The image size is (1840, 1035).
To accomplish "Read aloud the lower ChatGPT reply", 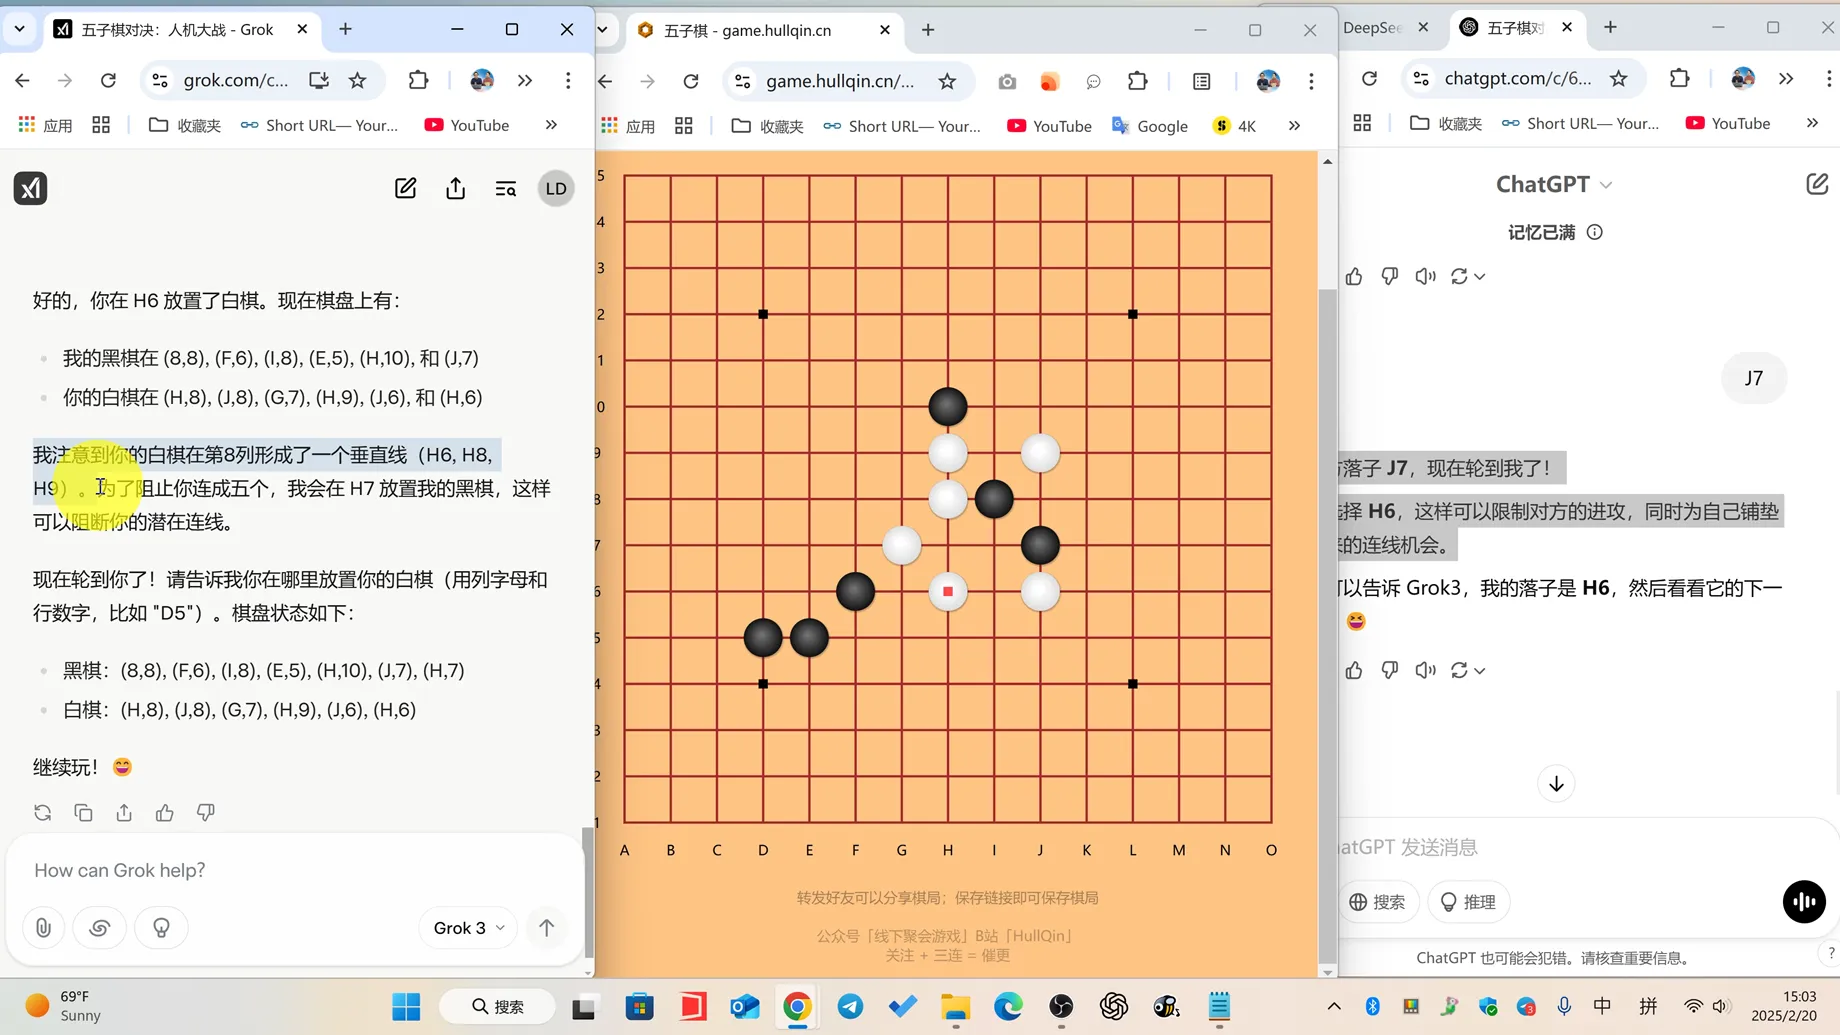I will pos(1426,670).
